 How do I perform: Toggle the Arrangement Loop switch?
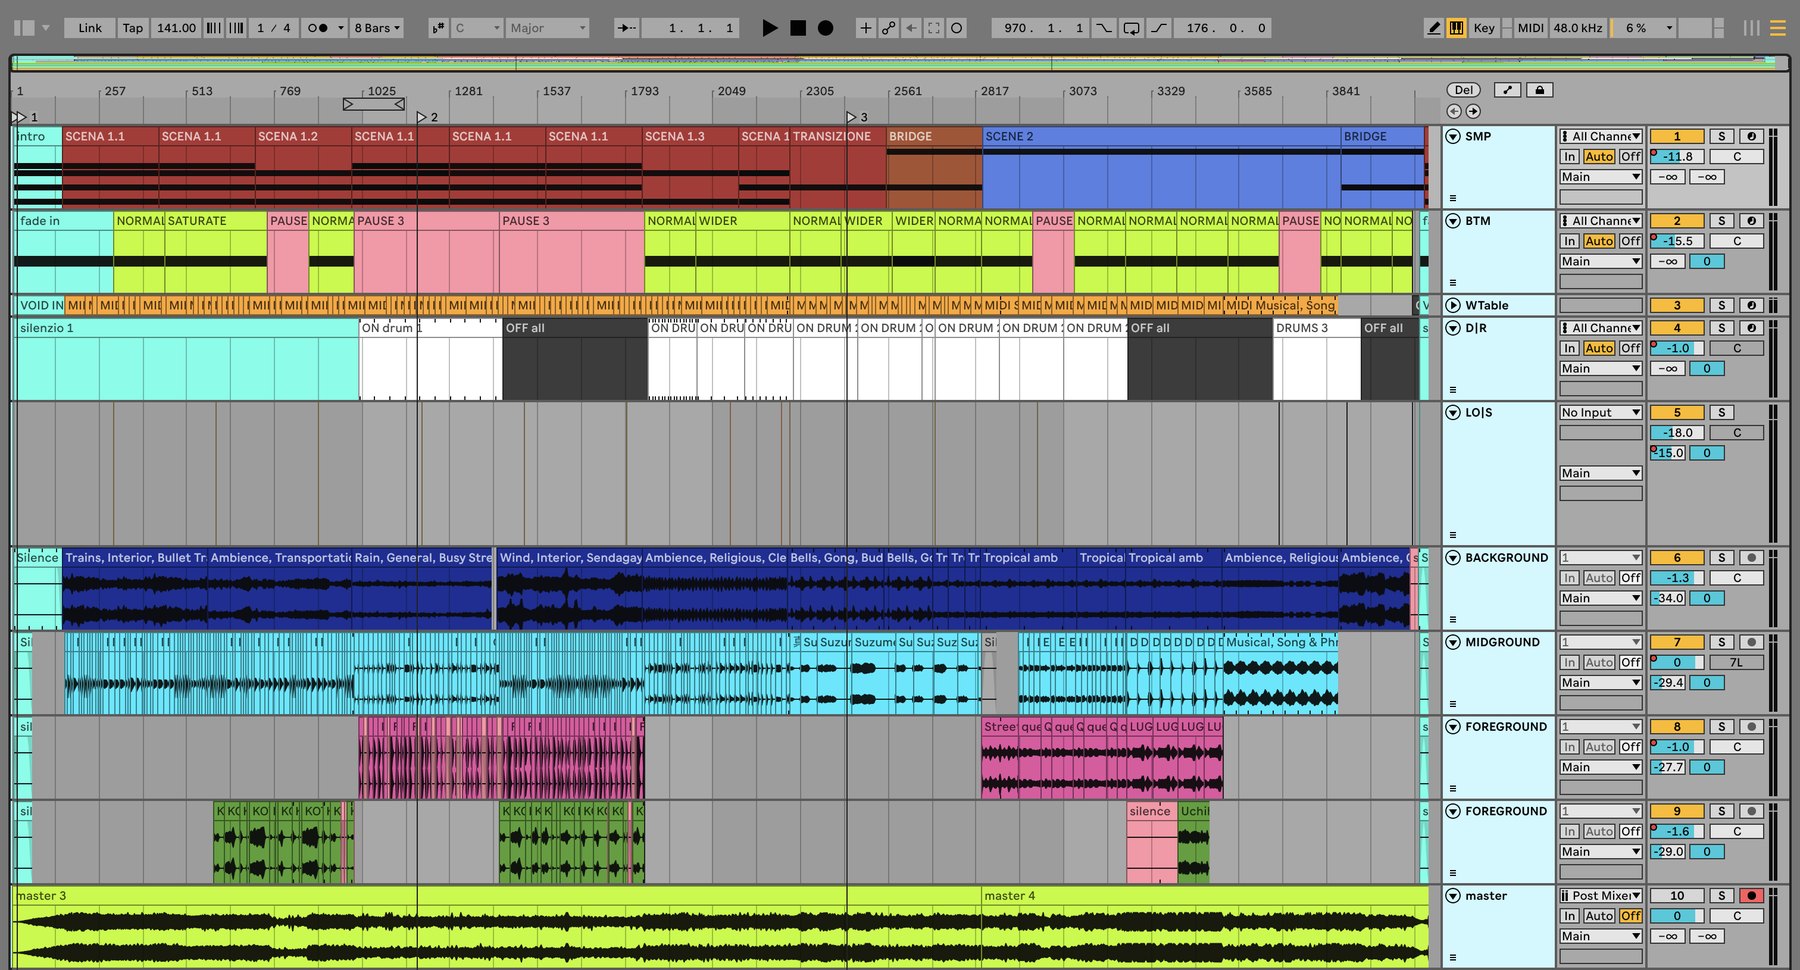(1131, 28)
